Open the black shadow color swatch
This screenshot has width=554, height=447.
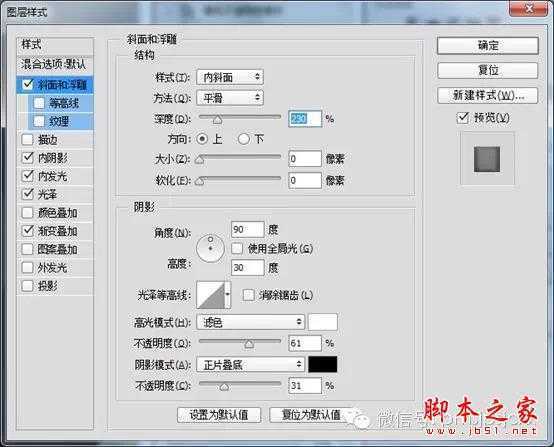[x=323, y=364]
